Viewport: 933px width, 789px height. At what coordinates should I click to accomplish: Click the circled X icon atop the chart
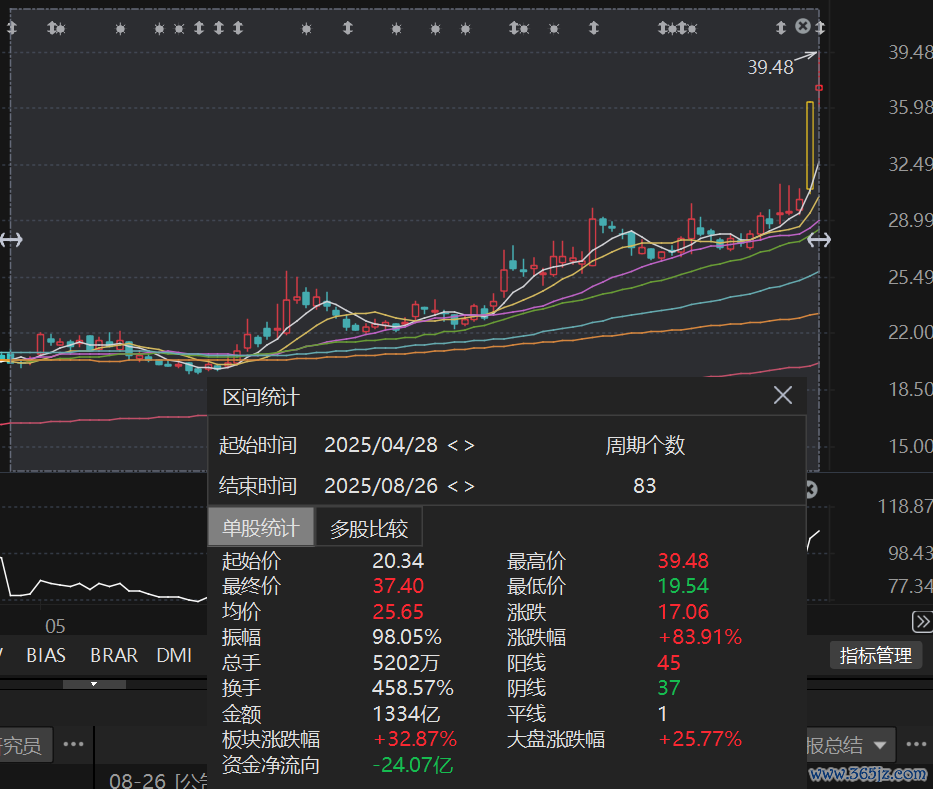(803, 26)
